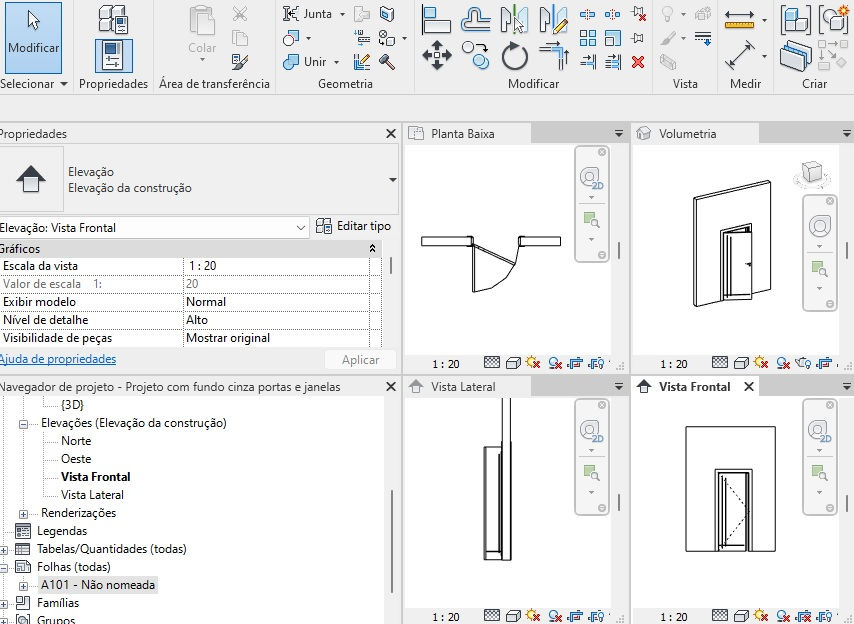Screen dimensions: 854x624
Task: Select the Scale tool
Action: pos(613,38)
